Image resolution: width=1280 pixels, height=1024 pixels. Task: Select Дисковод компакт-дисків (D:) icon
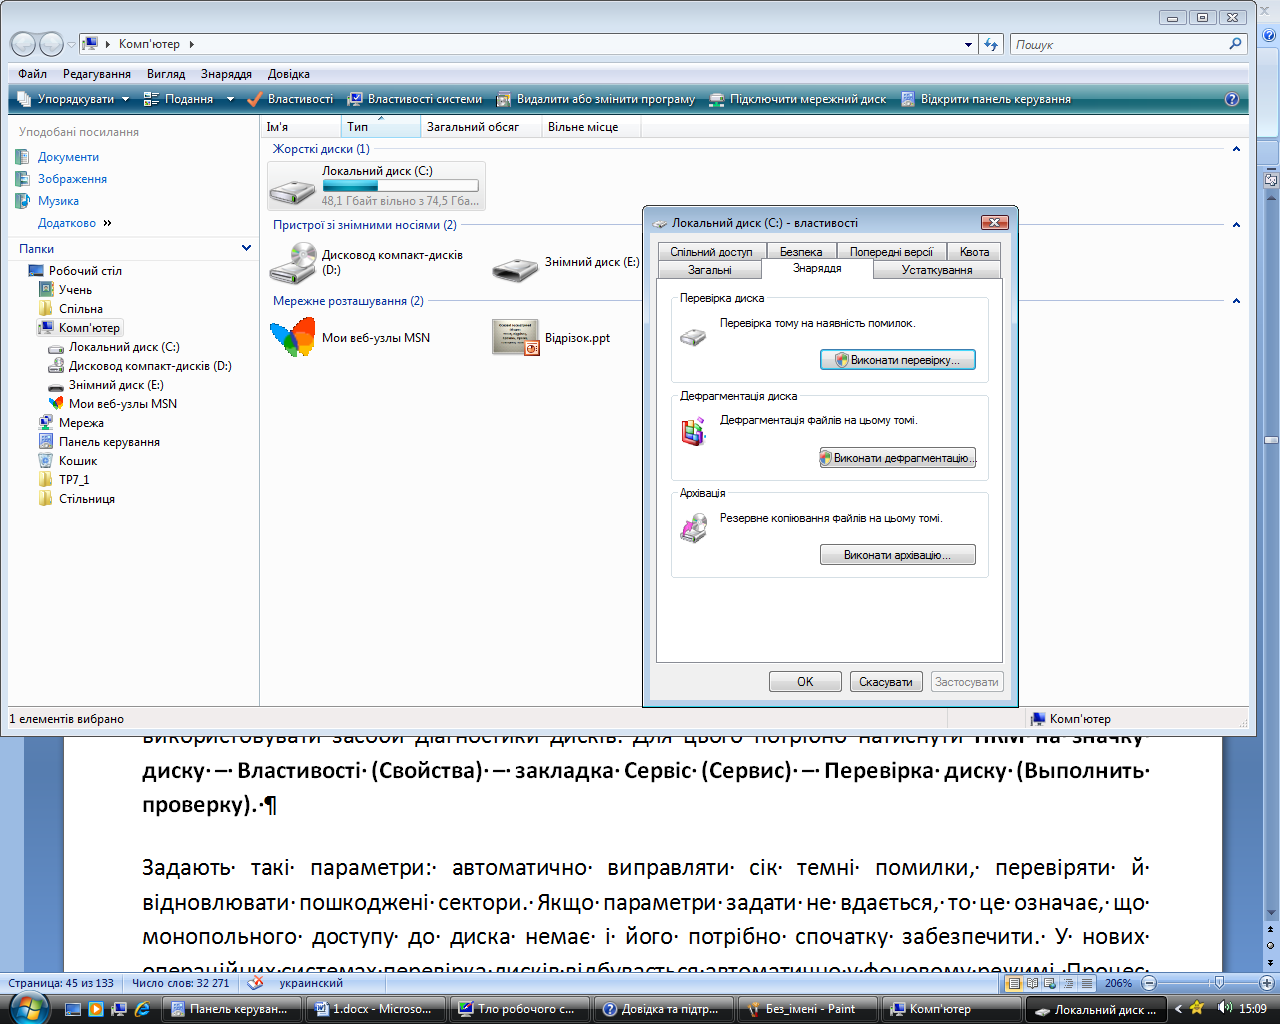pos(293,263)
